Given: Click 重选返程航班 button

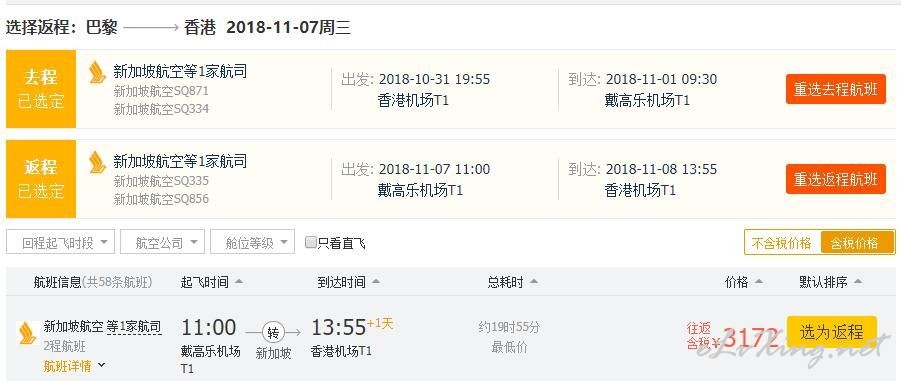Looking at the screenshot, I should point(836,179).
